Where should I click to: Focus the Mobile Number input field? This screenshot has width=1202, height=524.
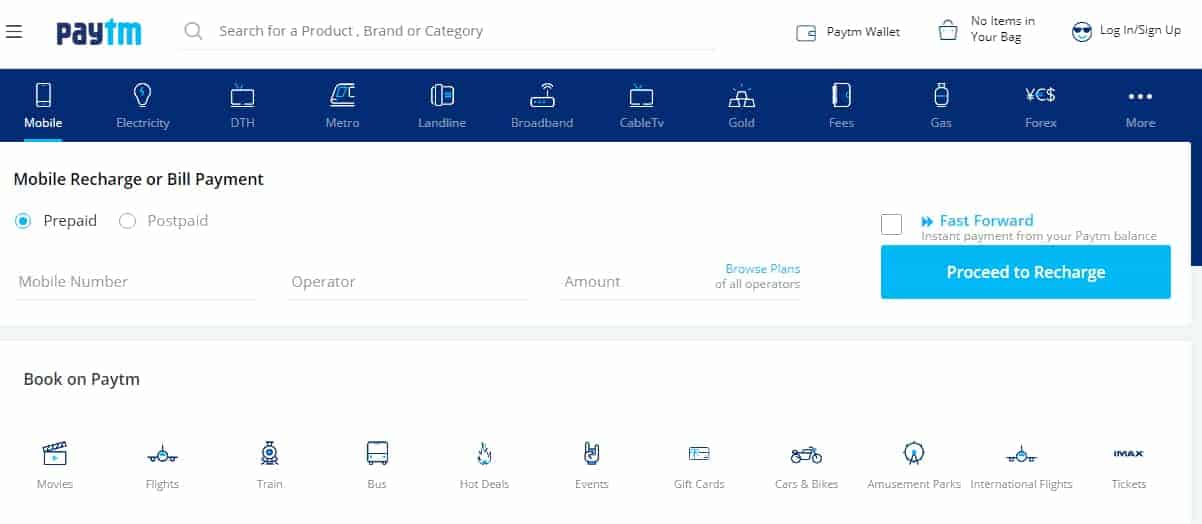(136, 282)
